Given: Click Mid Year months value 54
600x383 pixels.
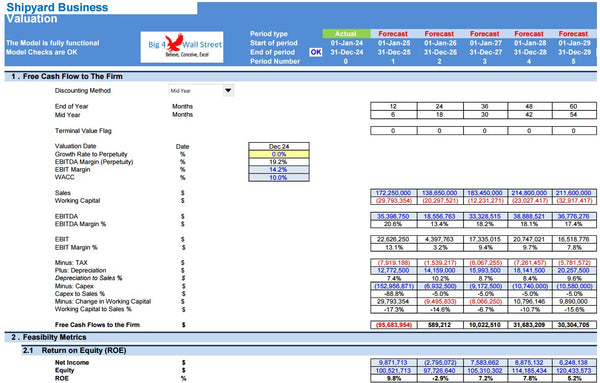Looking at the screenshot, I should coord(574,114).
